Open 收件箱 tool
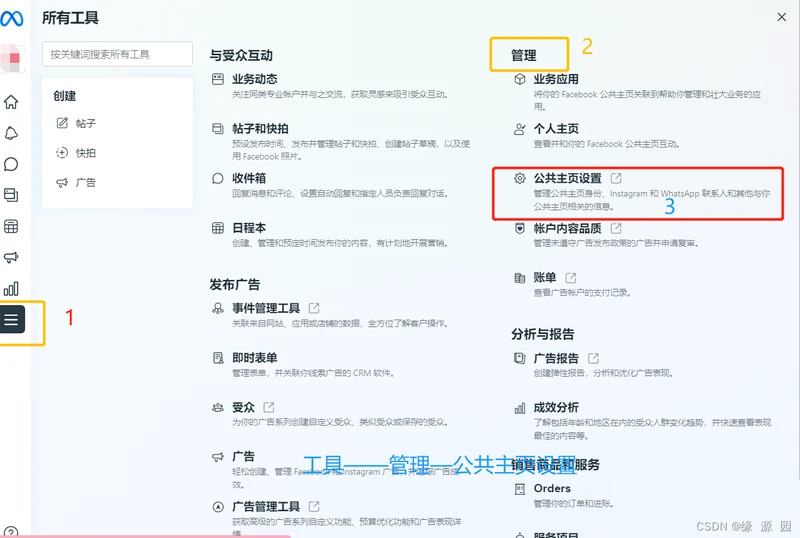This screenshot has height=538, width=800. [249, 178]
